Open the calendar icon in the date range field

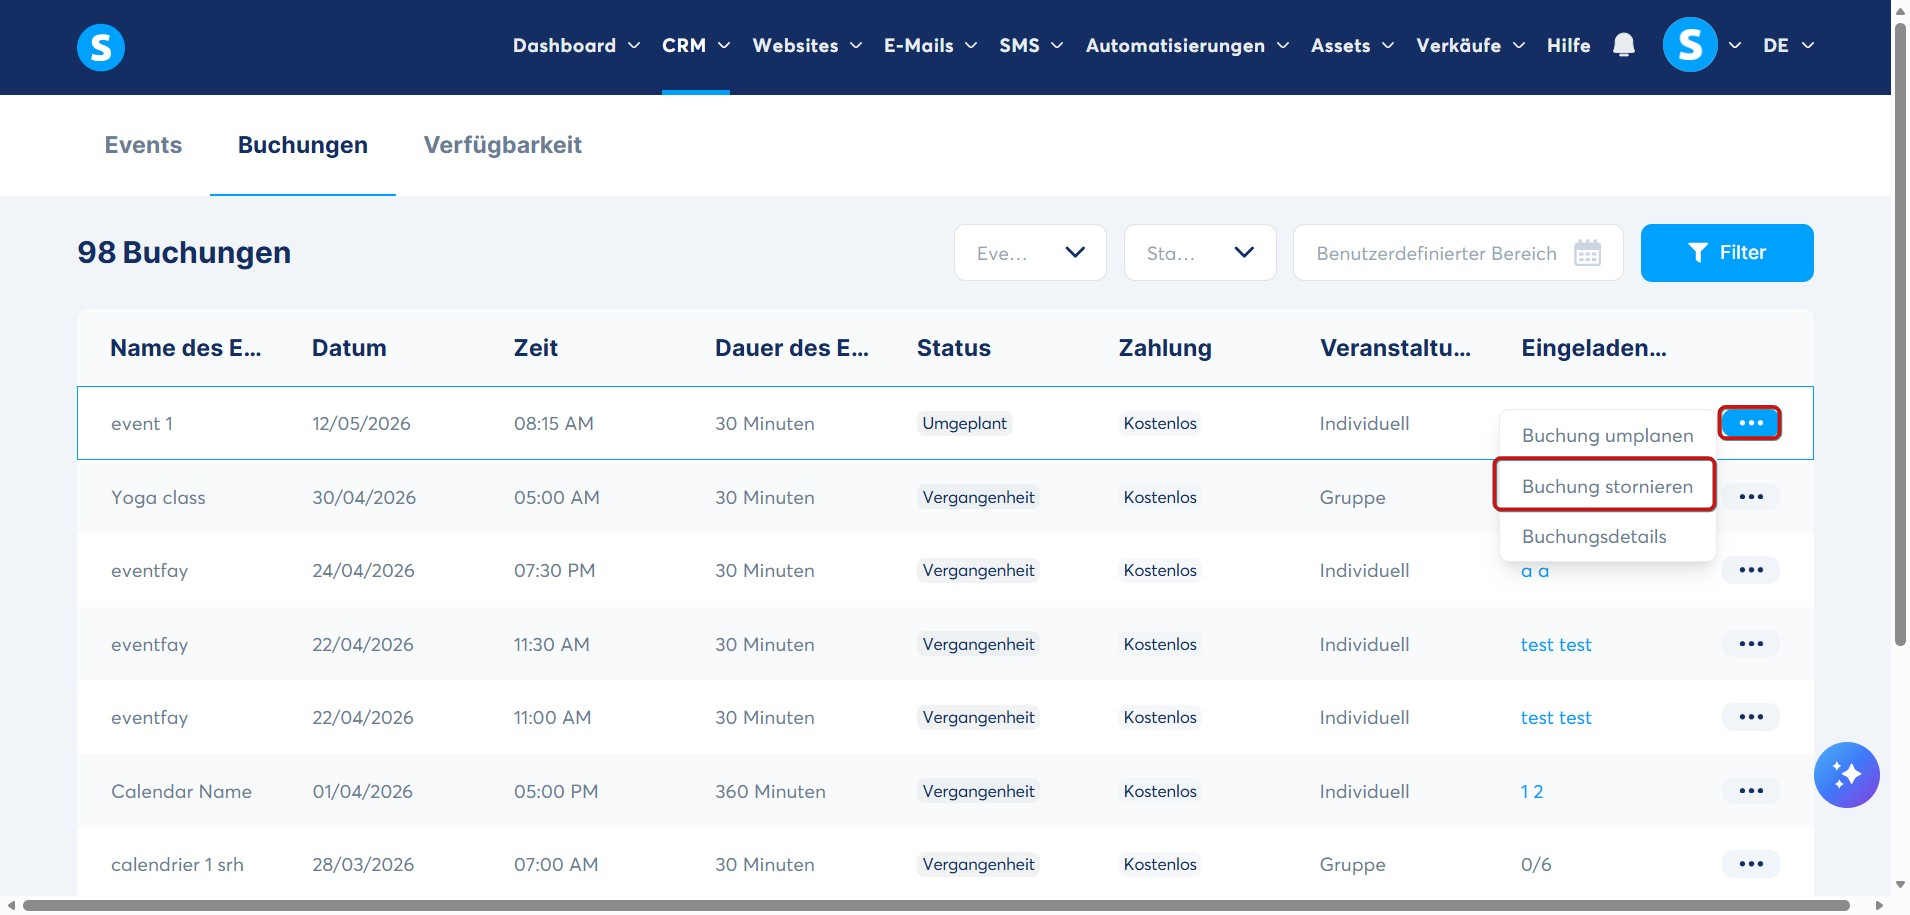pyautogui.click(x=1587, y=253)
